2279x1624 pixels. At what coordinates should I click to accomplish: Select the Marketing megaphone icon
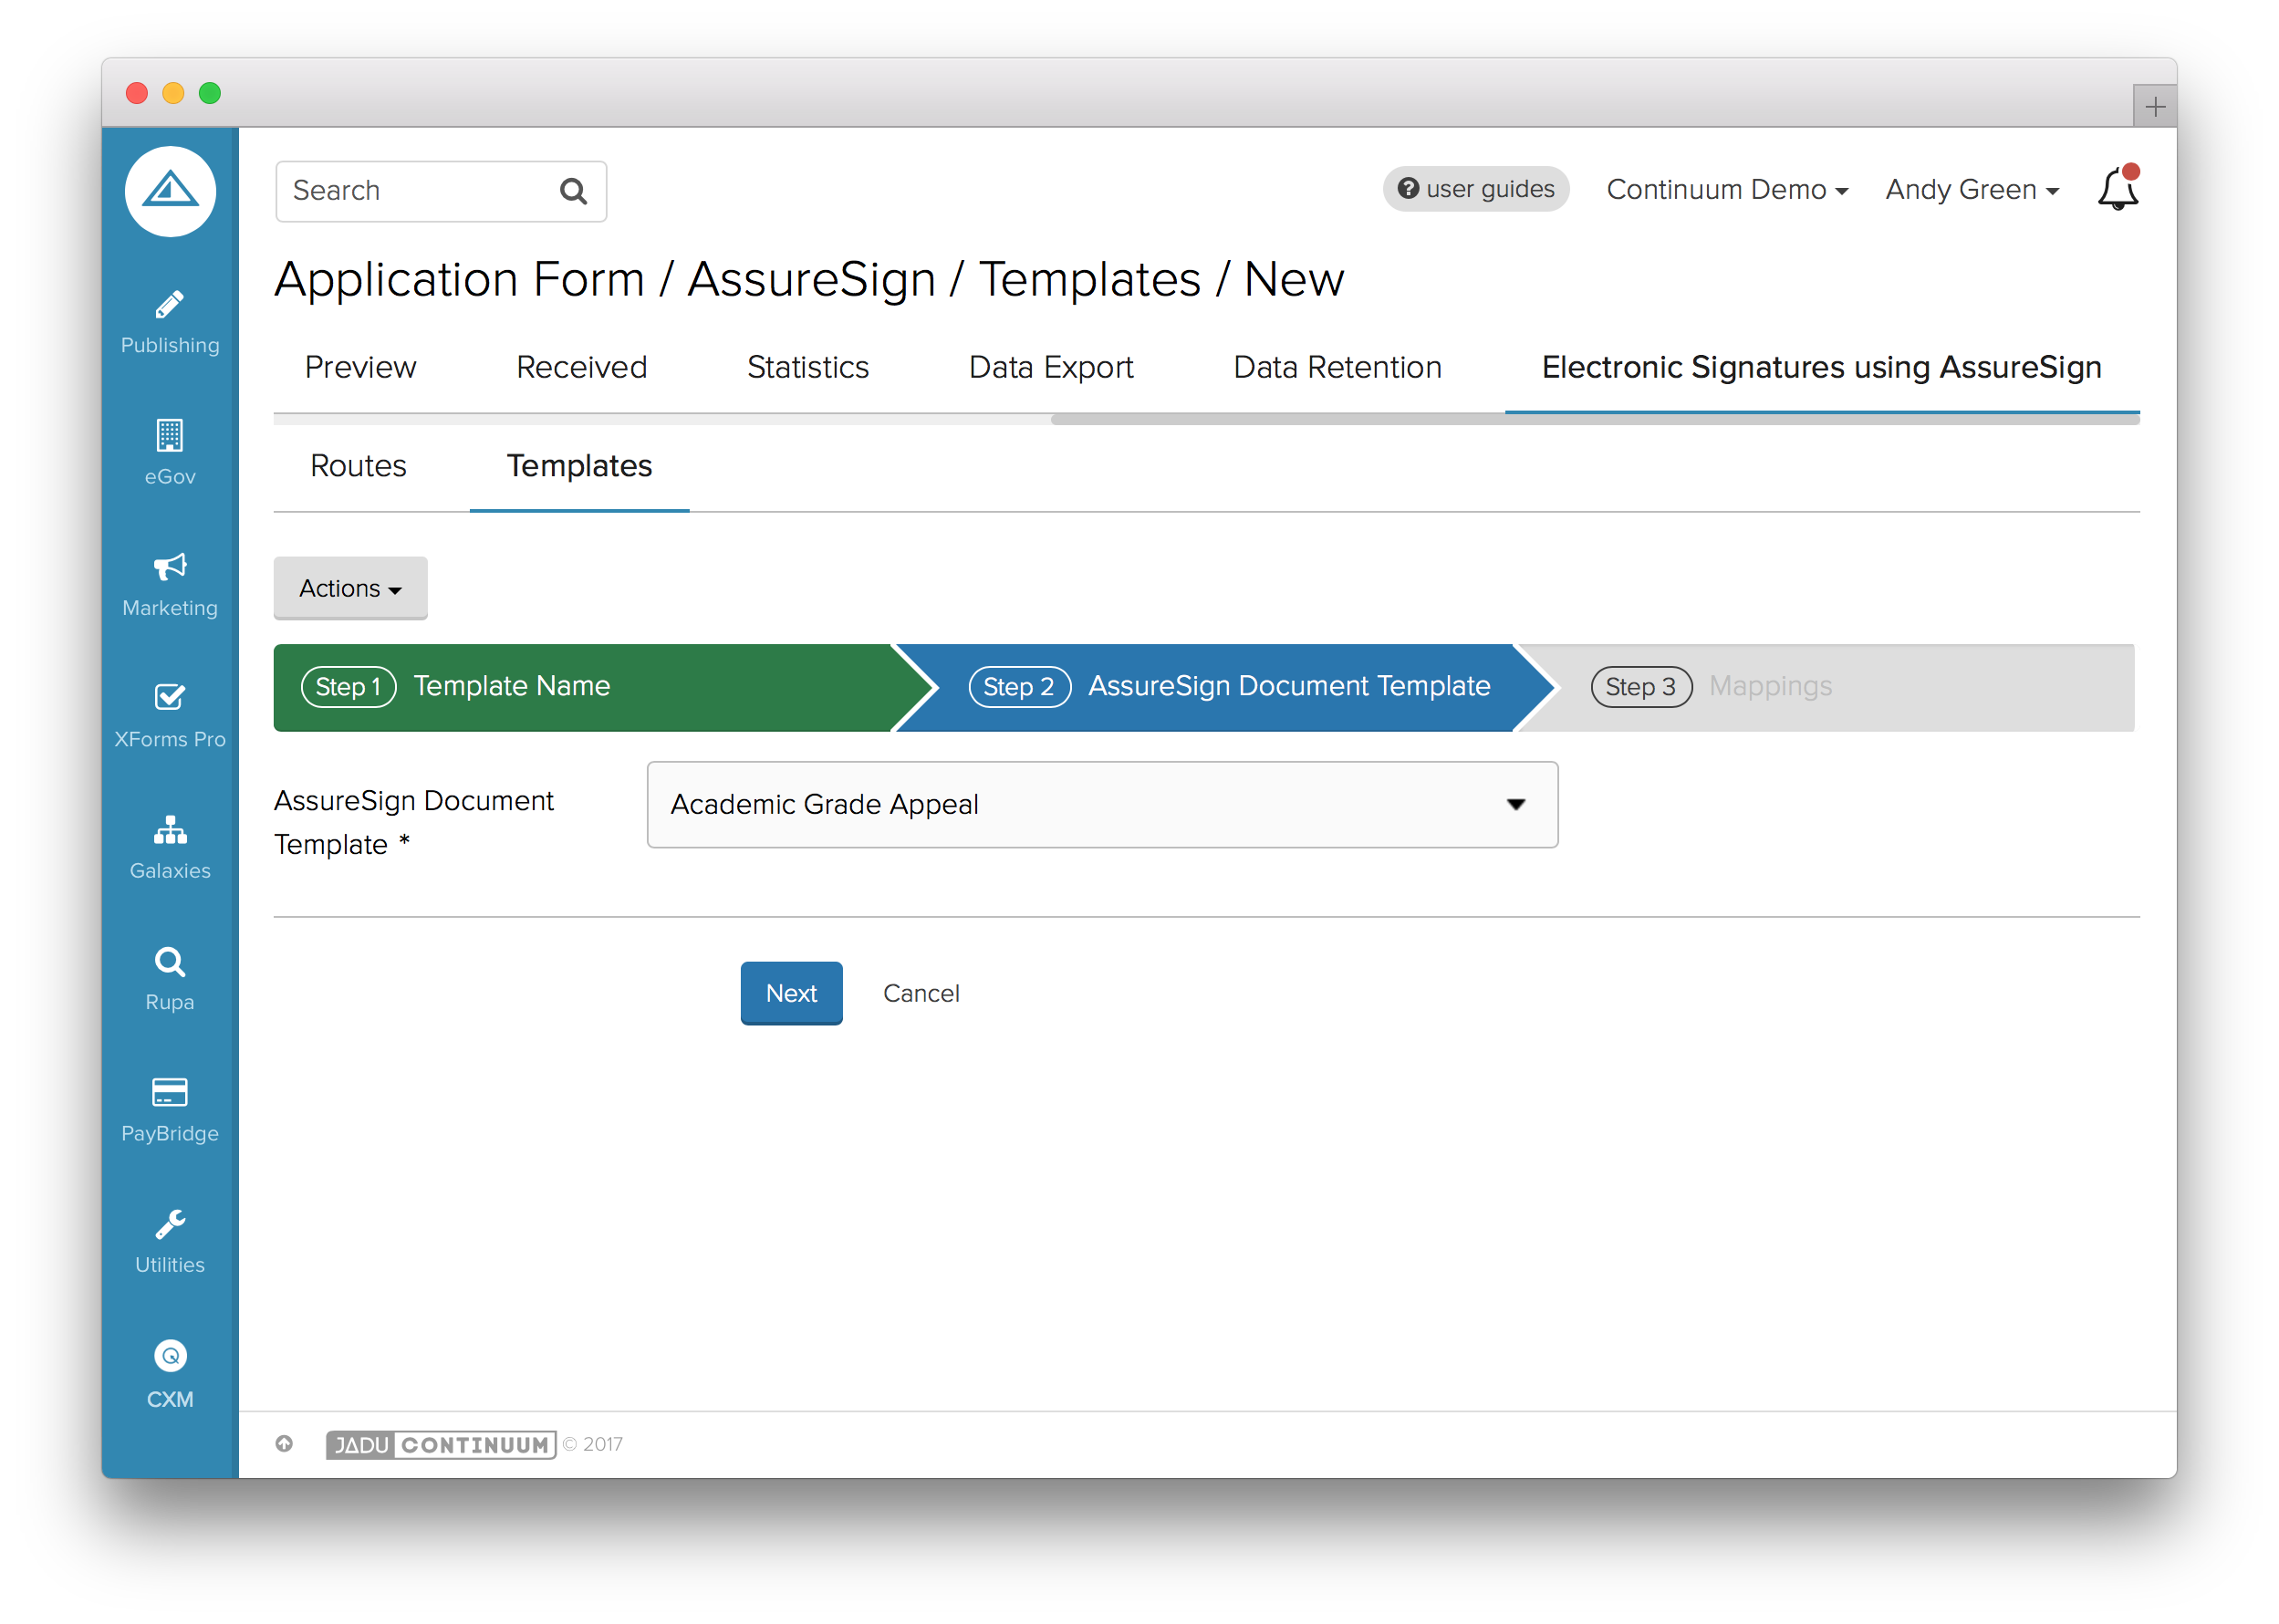tap(169, 567)
